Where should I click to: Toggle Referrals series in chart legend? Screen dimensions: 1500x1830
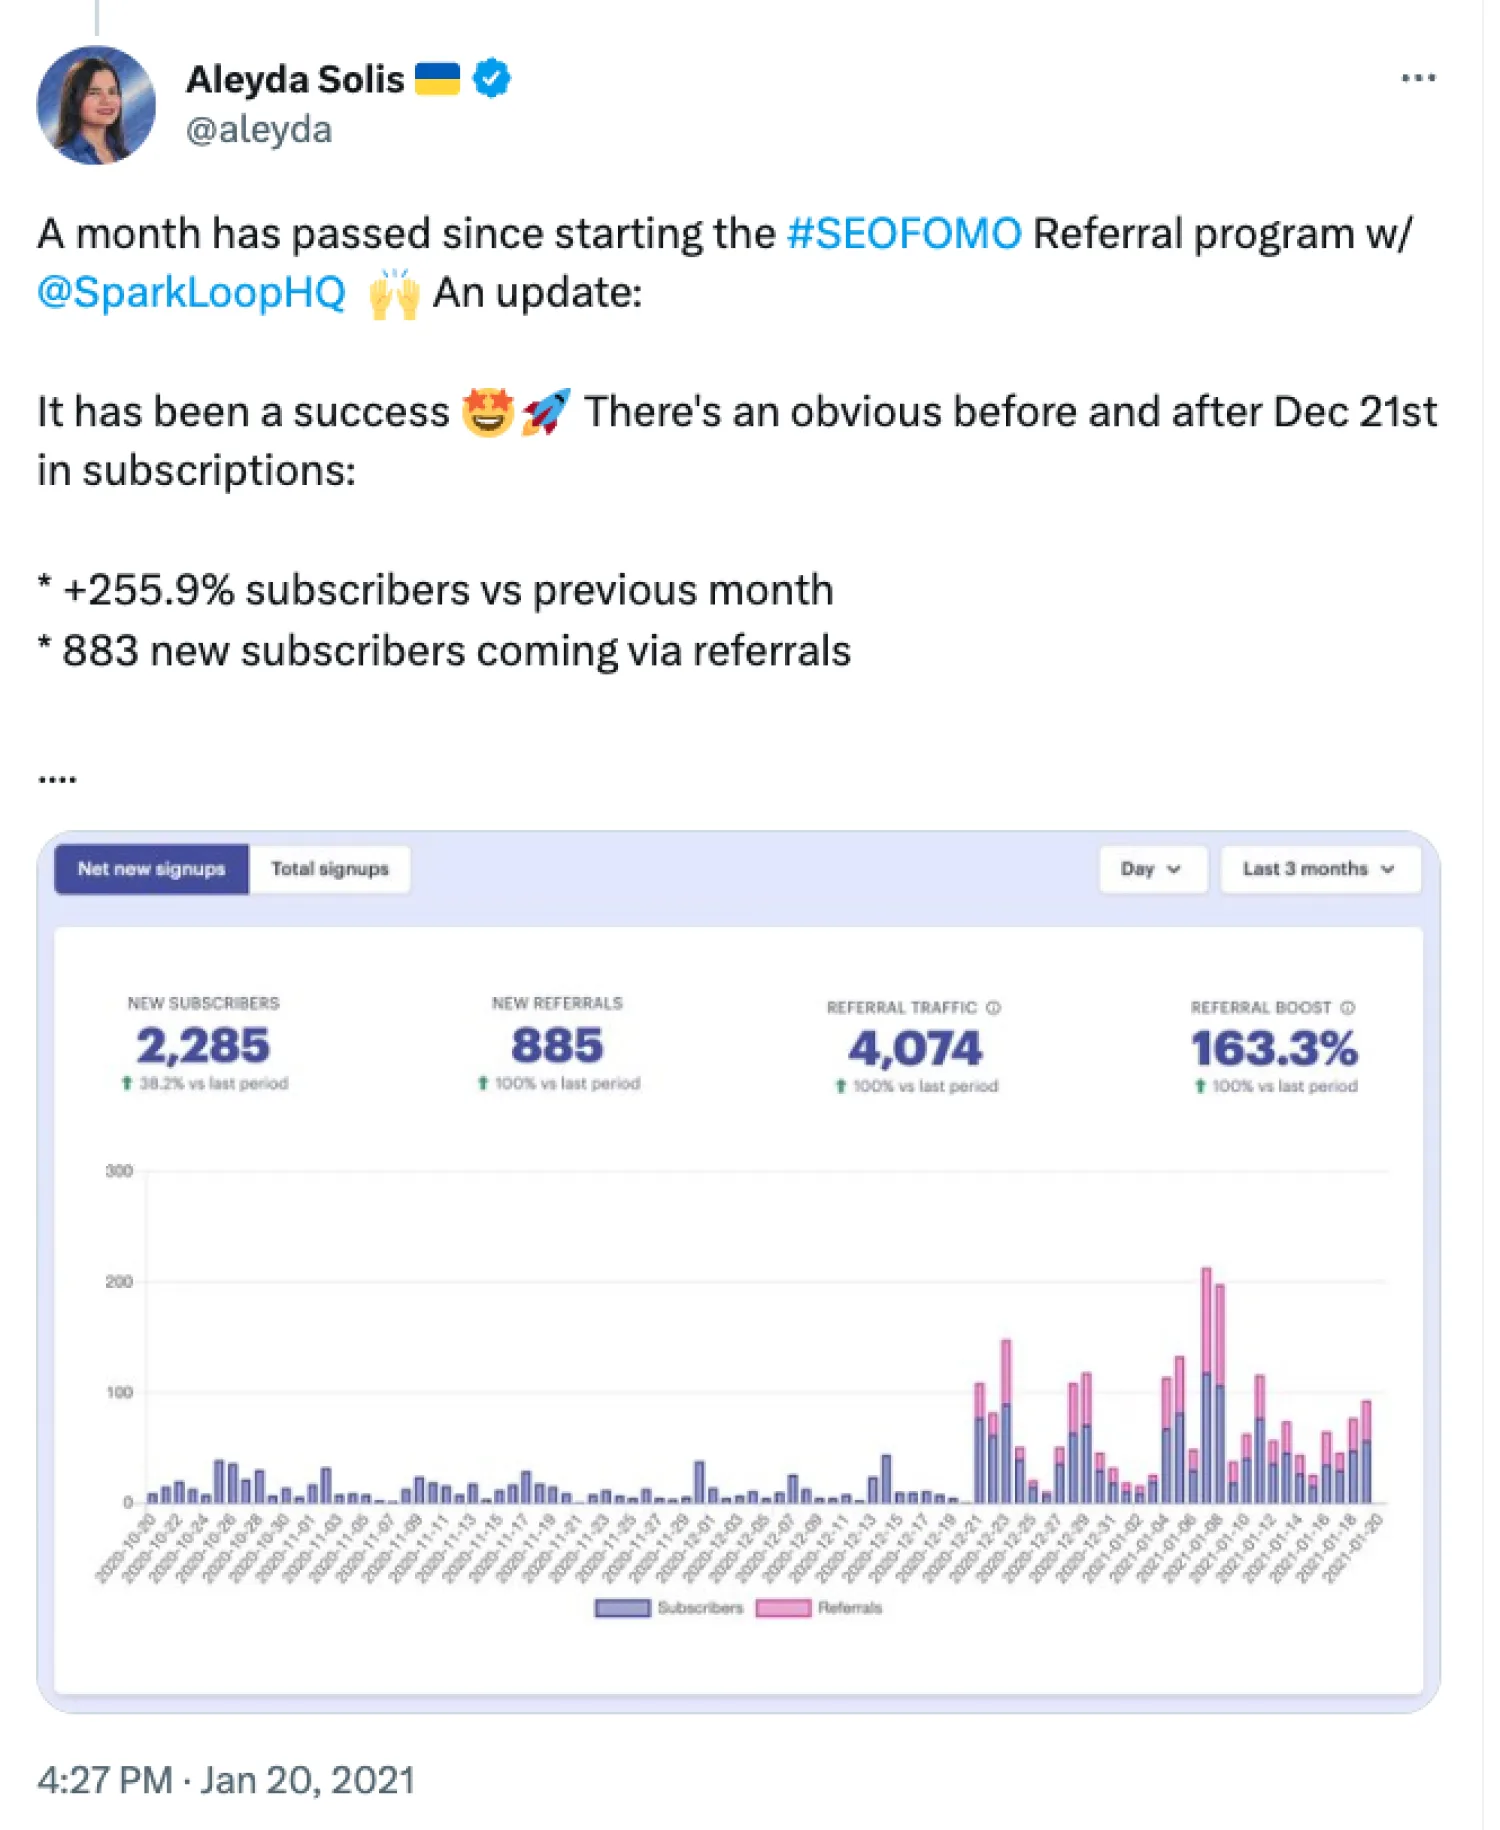[x=820, y=1608]
